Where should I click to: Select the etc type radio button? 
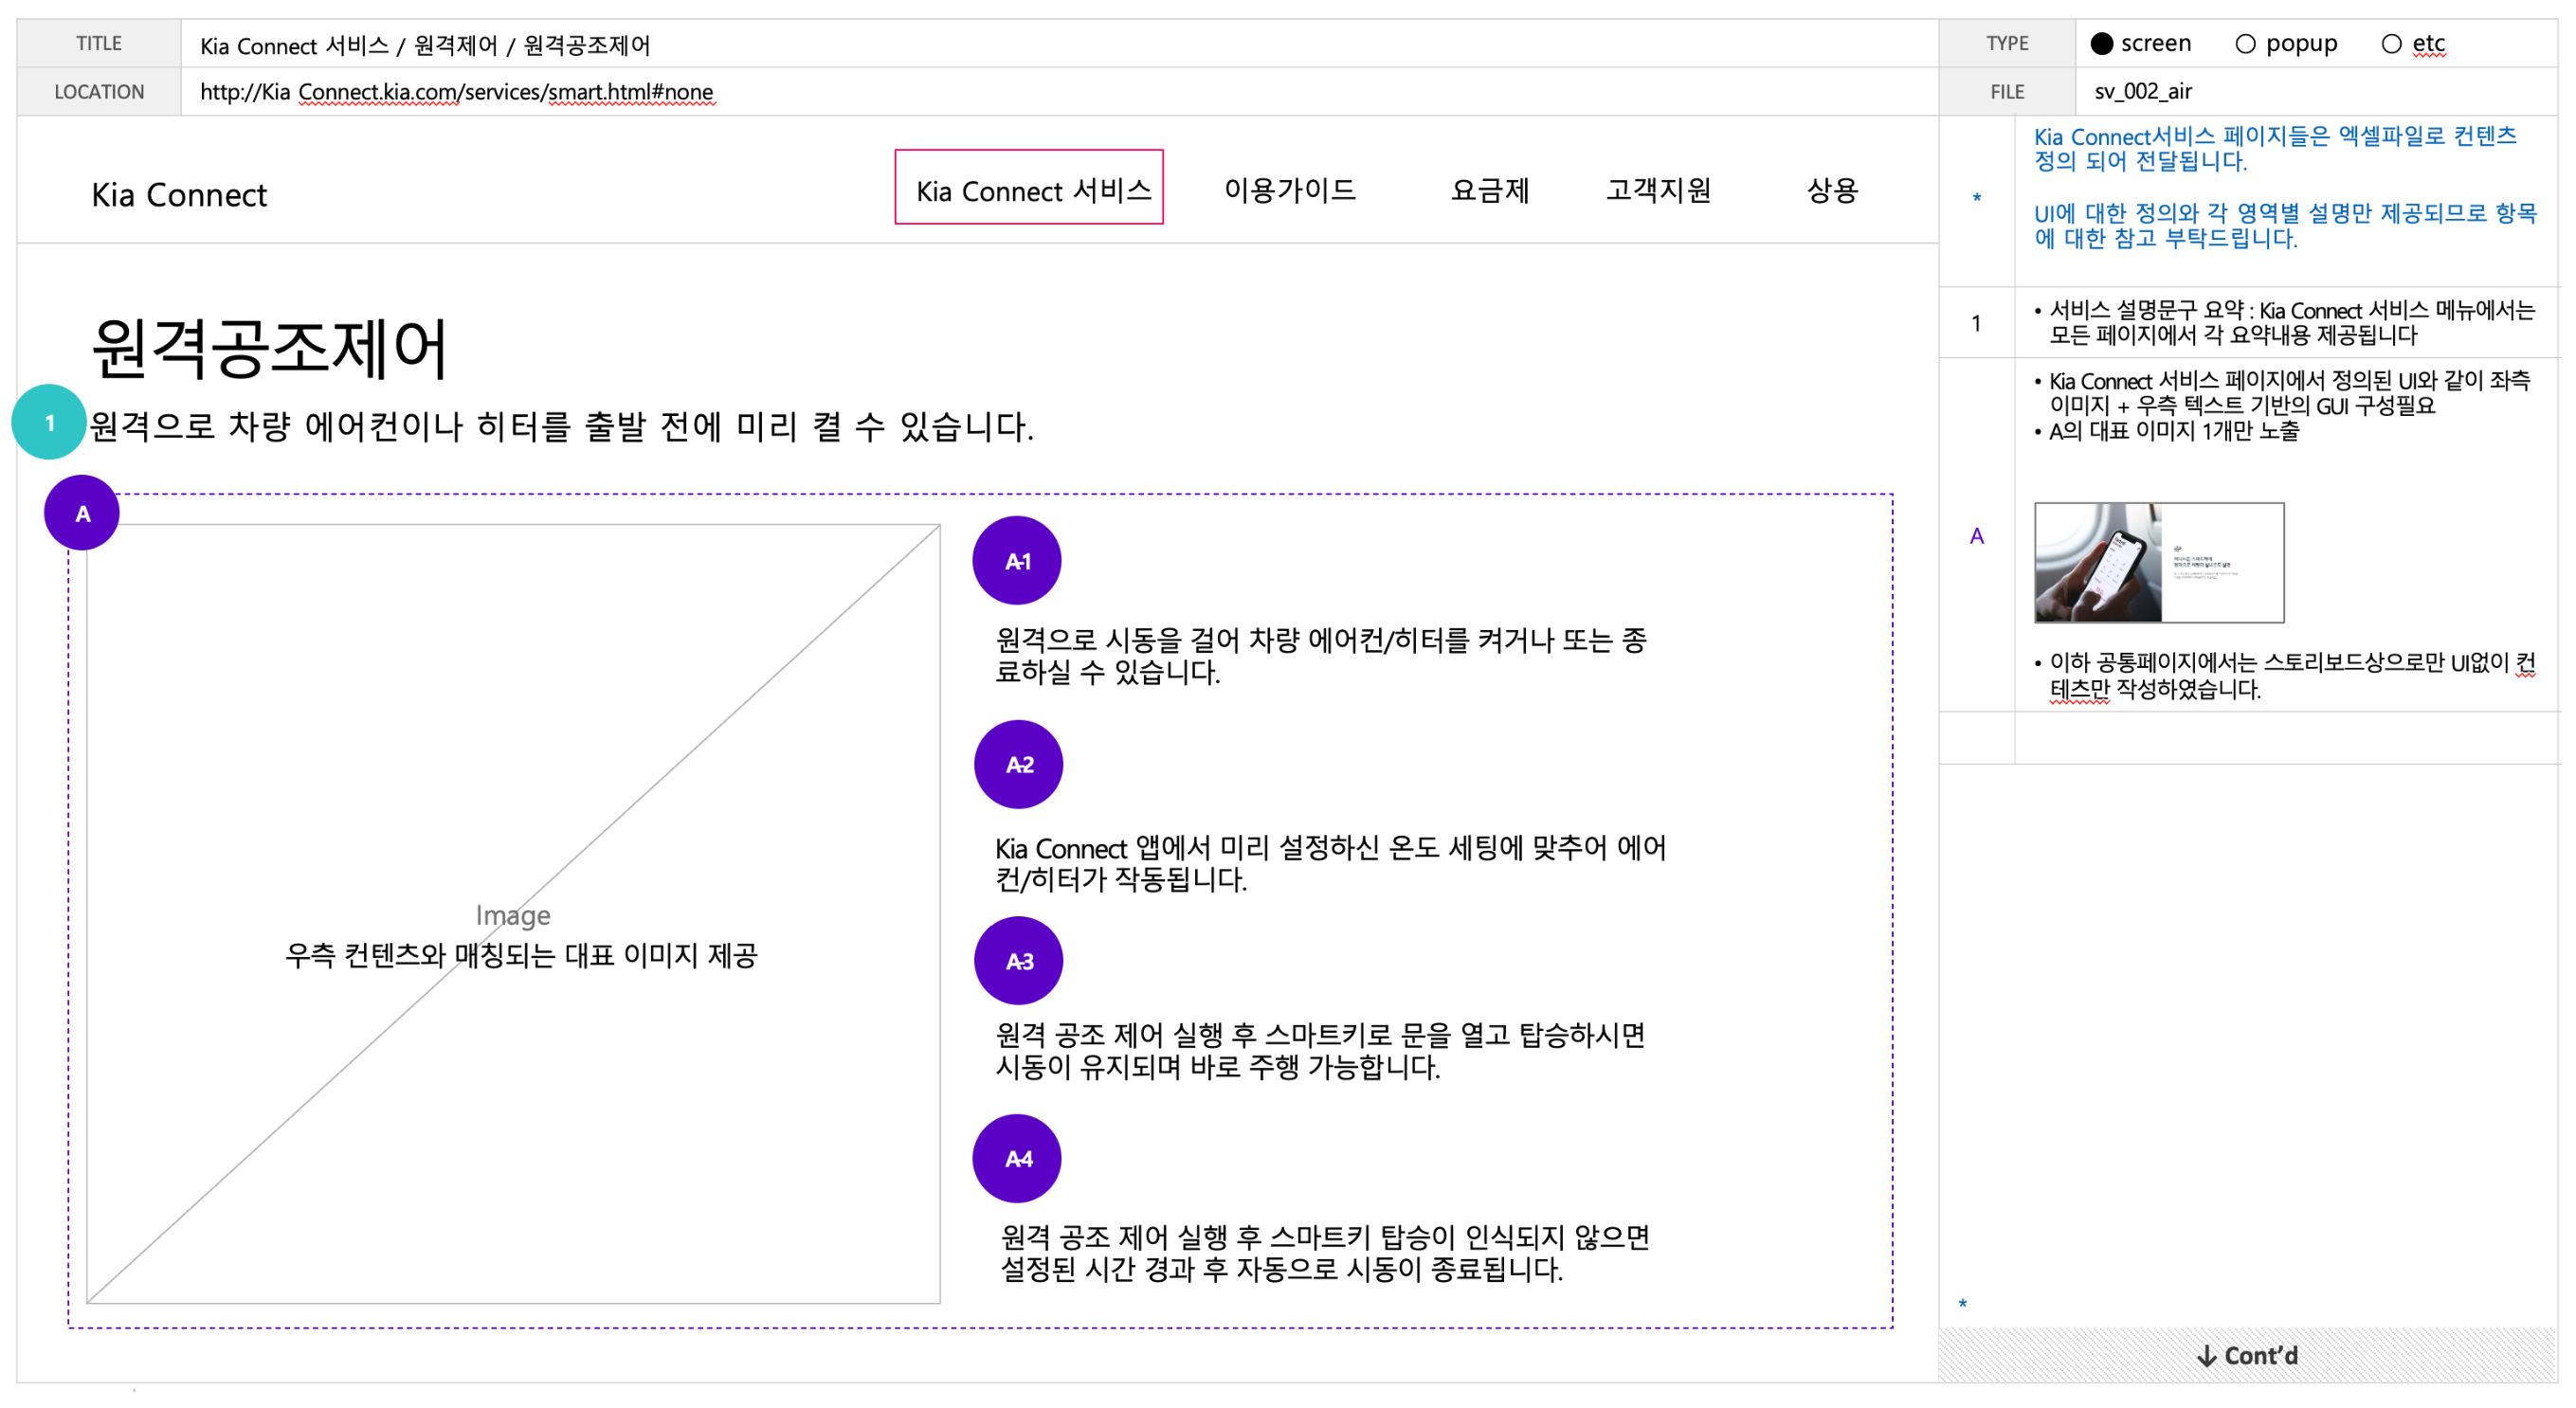(2391, 44)
